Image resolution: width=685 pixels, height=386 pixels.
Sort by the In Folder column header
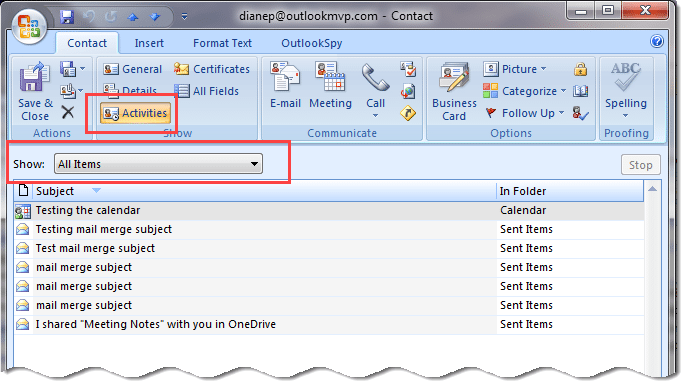pyautogui.click(x=570, y=191)
